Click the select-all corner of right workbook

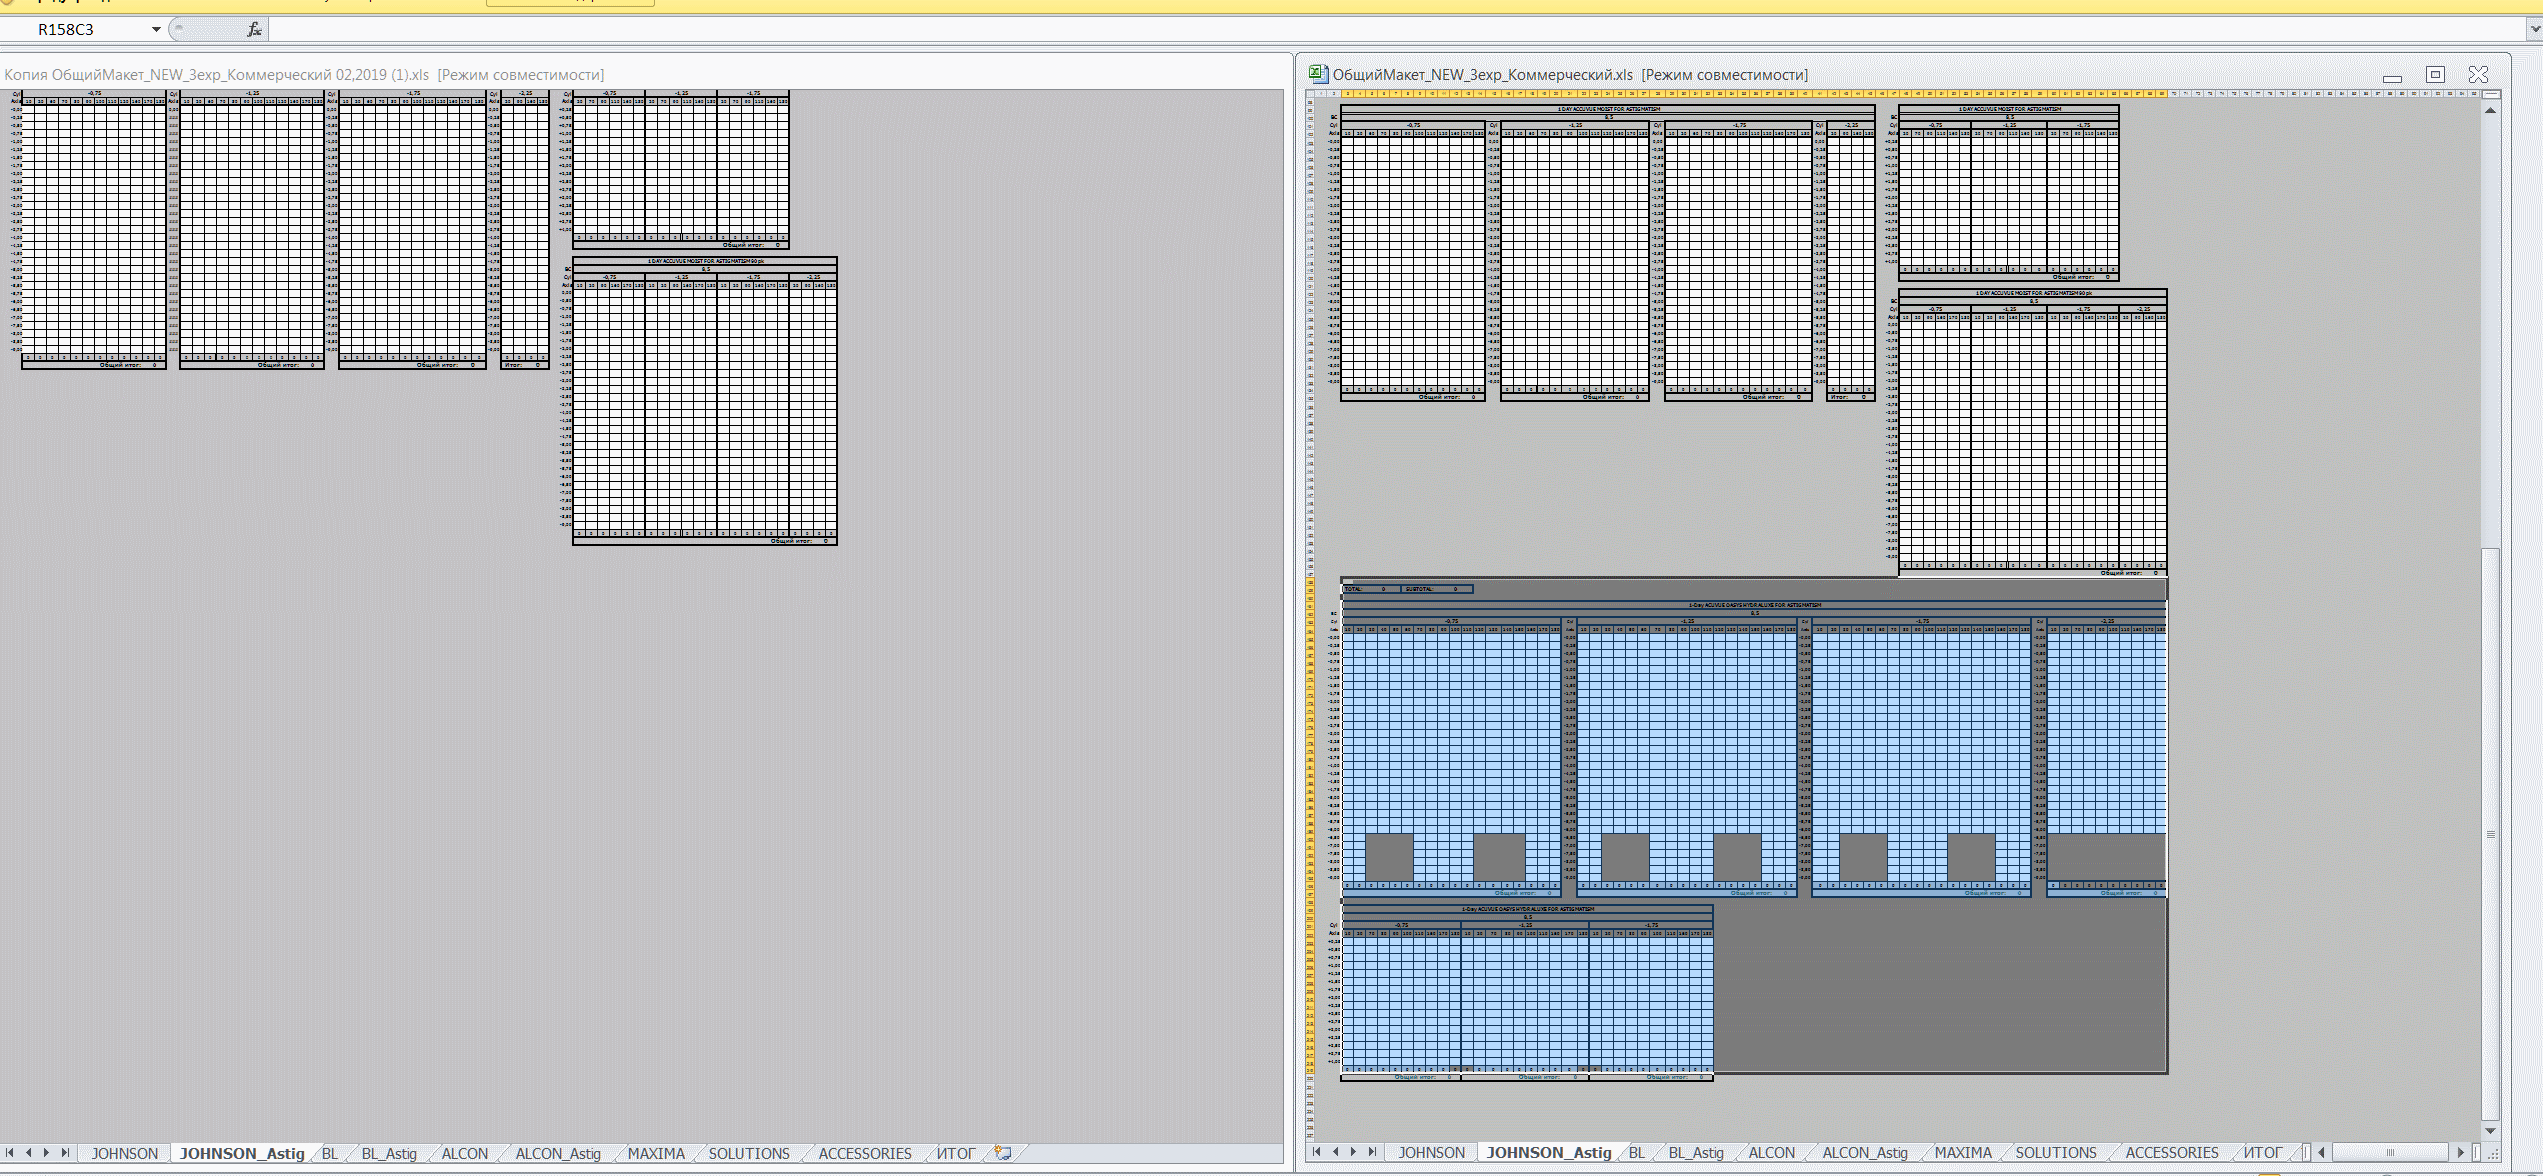click(1311, 94)
